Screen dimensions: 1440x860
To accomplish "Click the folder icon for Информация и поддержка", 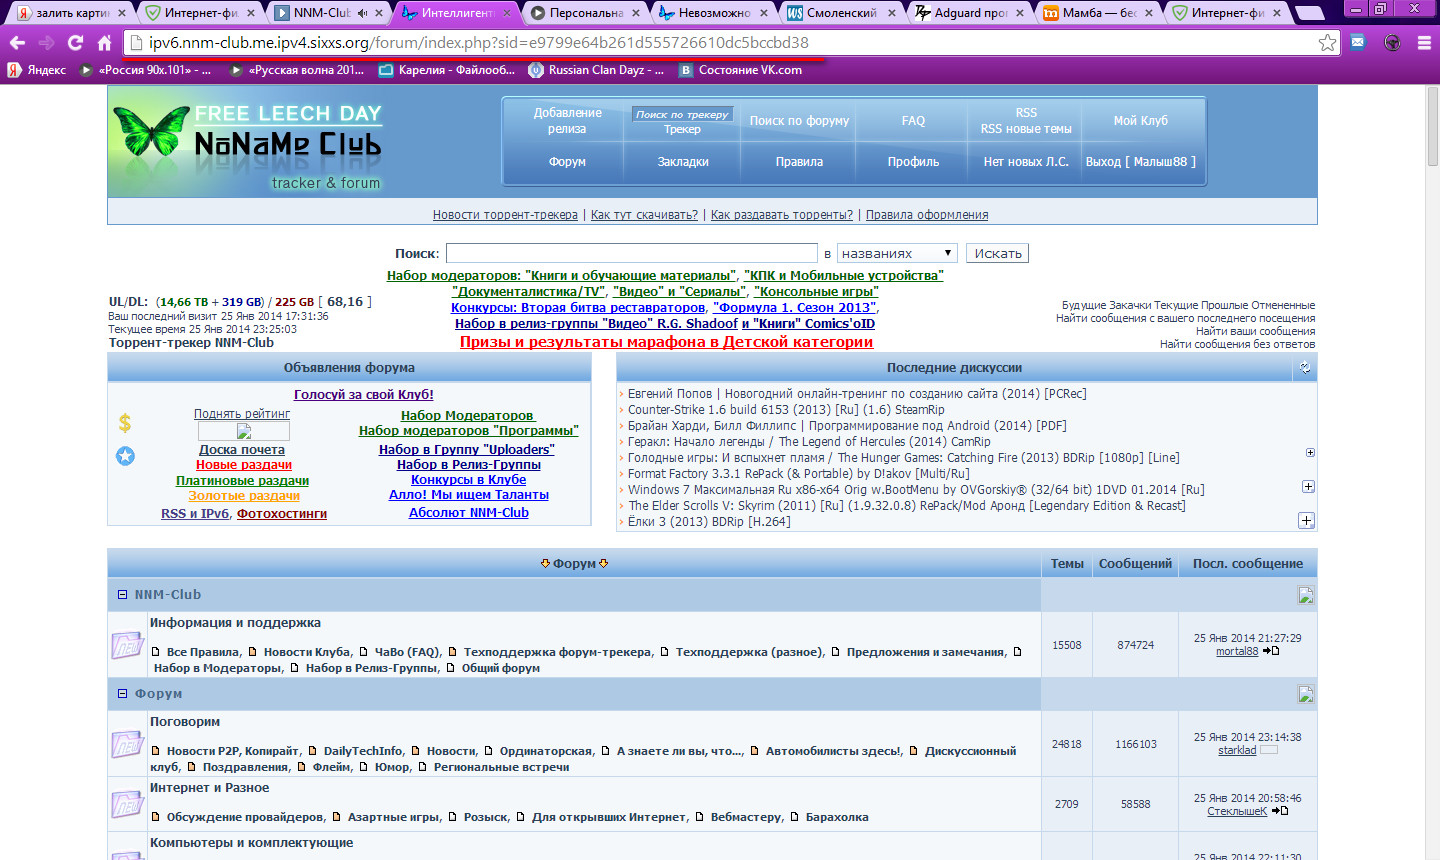I will point(128,645).
